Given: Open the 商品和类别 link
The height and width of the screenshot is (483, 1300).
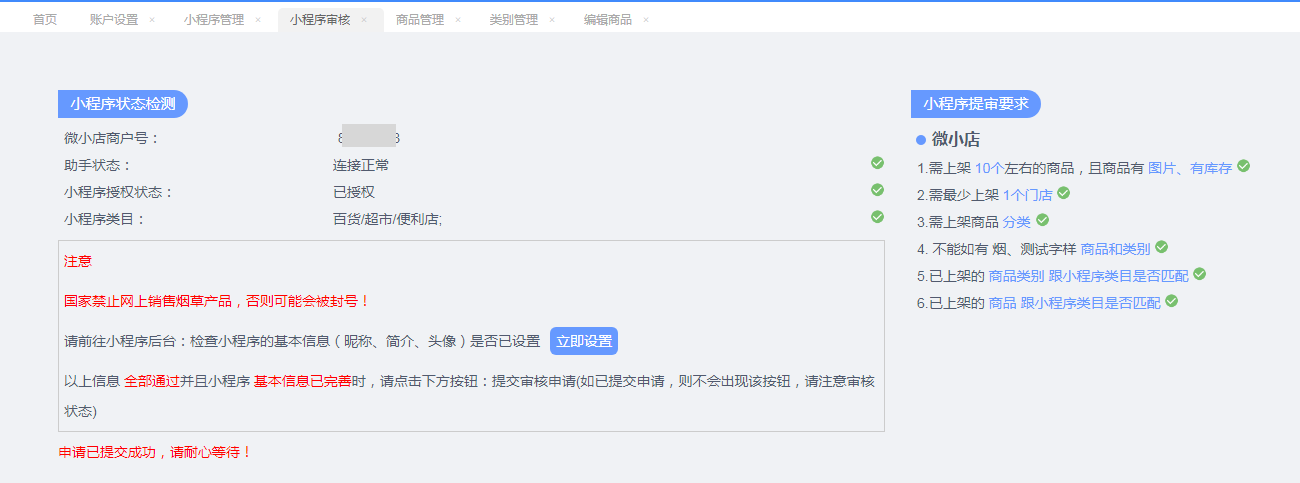Looking at the screenshot, I should coord(1115,248).
